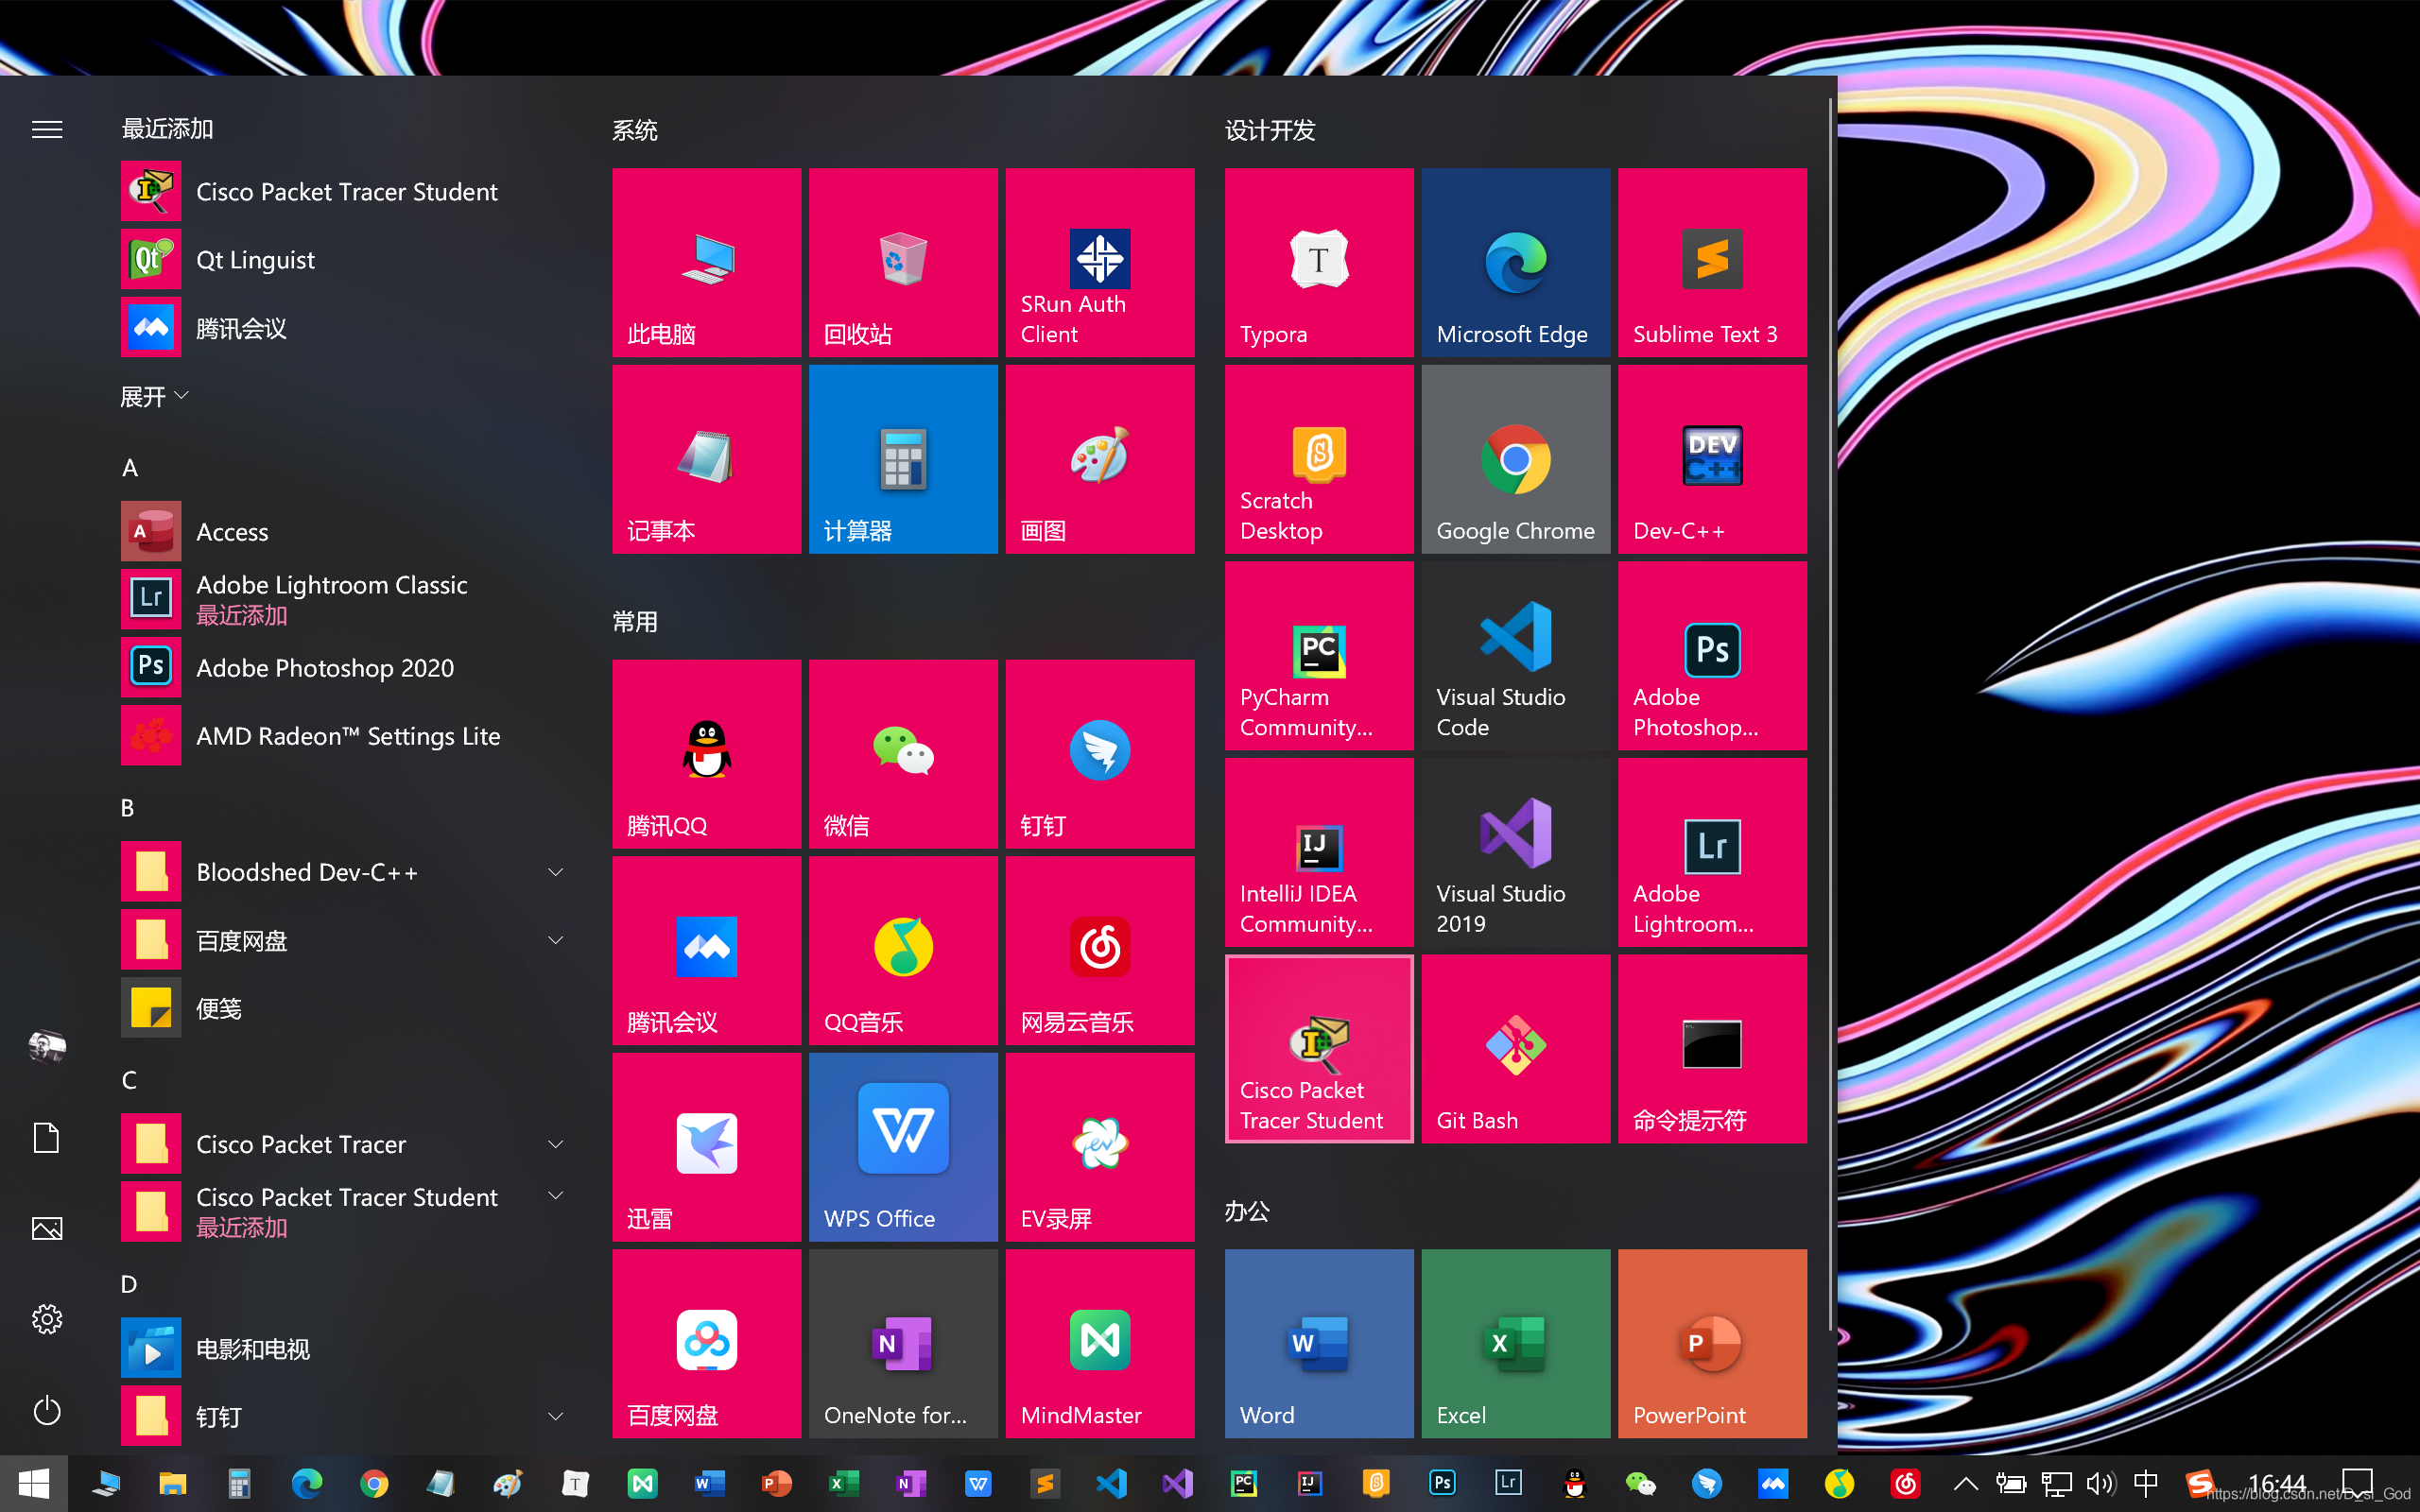Click Windows Start button on taskbar
The image size is (2420, 1512).
tap(33, 1483)
